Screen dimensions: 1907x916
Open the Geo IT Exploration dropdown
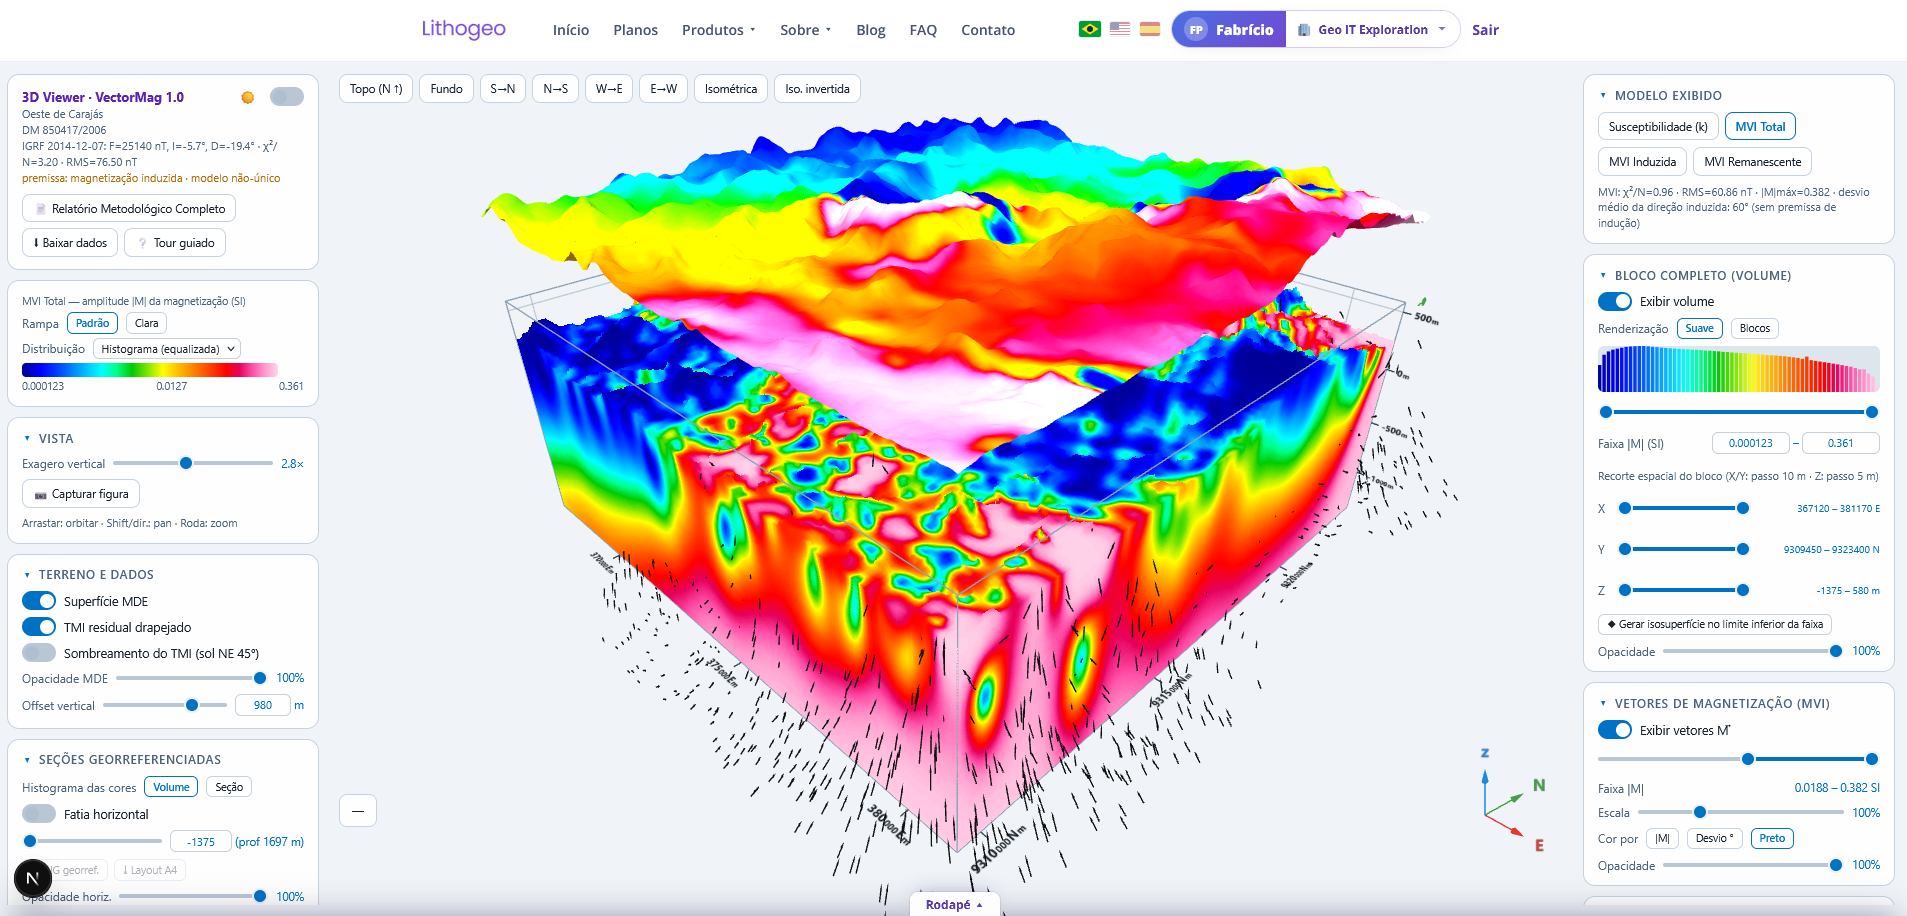coord(1372,30)
